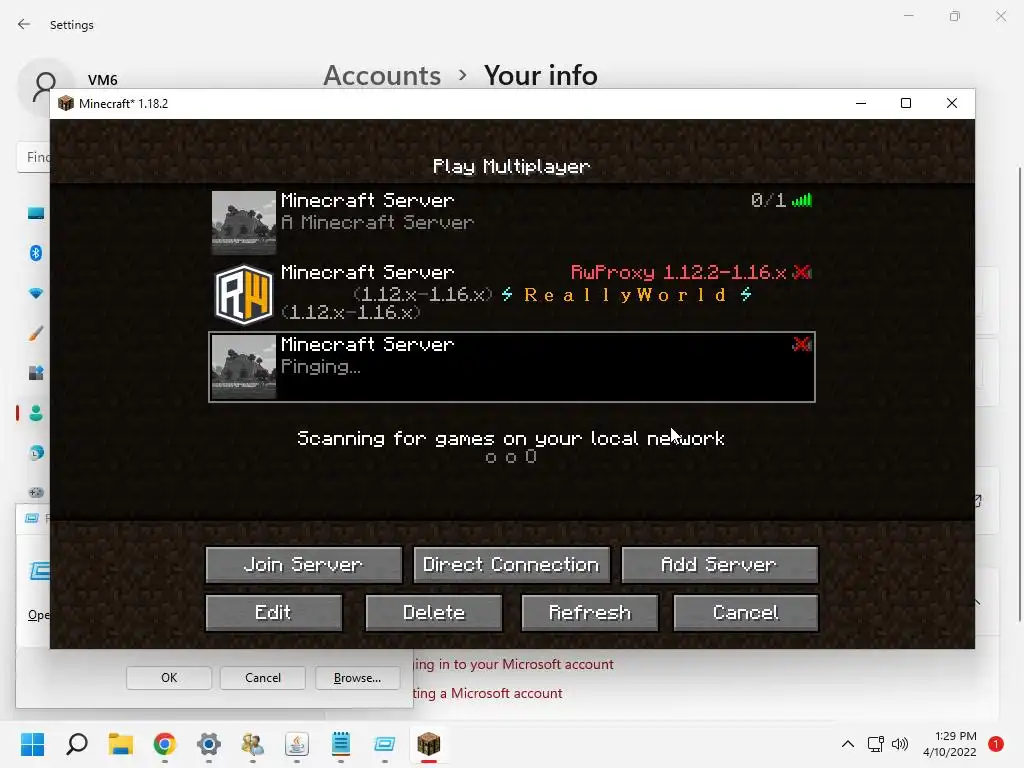Select the 'RwProxy 1.12.2-1.16.x' version text
This screenshot has width=1024, height=768.
click(679, 272)
